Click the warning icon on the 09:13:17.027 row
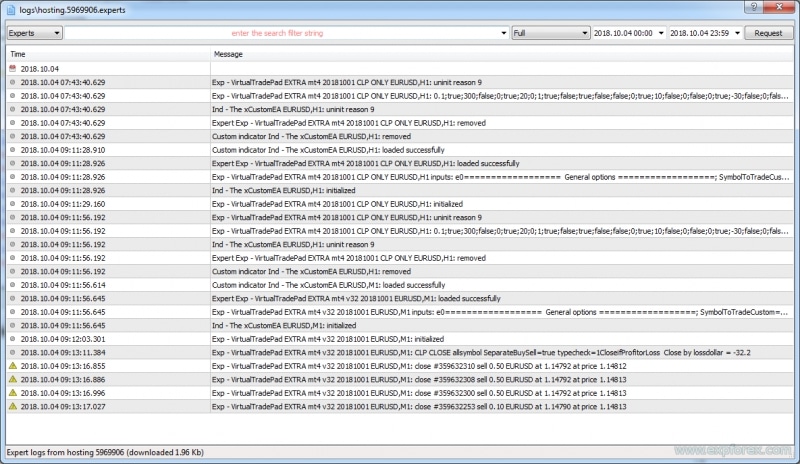The height and width of the screenshot is (464, 800). [11, 406]
